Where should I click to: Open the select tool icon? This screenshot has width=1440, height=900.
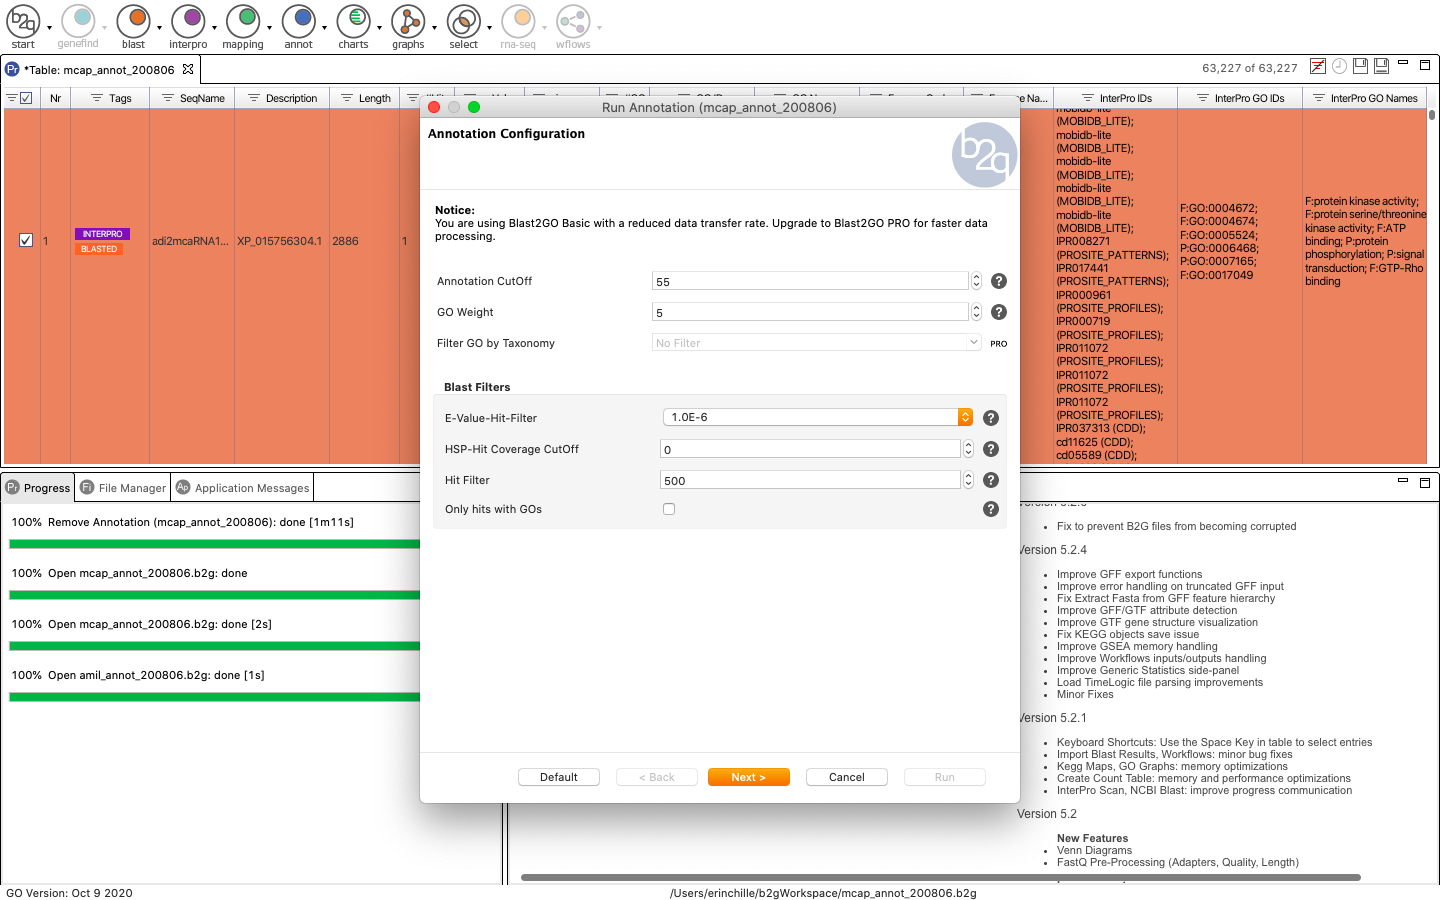463,21
